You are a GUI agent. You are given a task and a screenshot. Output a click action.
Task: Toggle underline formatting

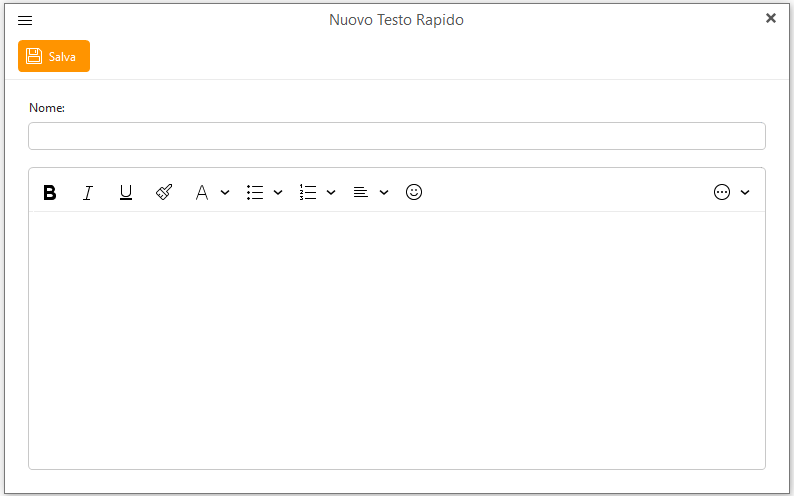coord(126,193)
